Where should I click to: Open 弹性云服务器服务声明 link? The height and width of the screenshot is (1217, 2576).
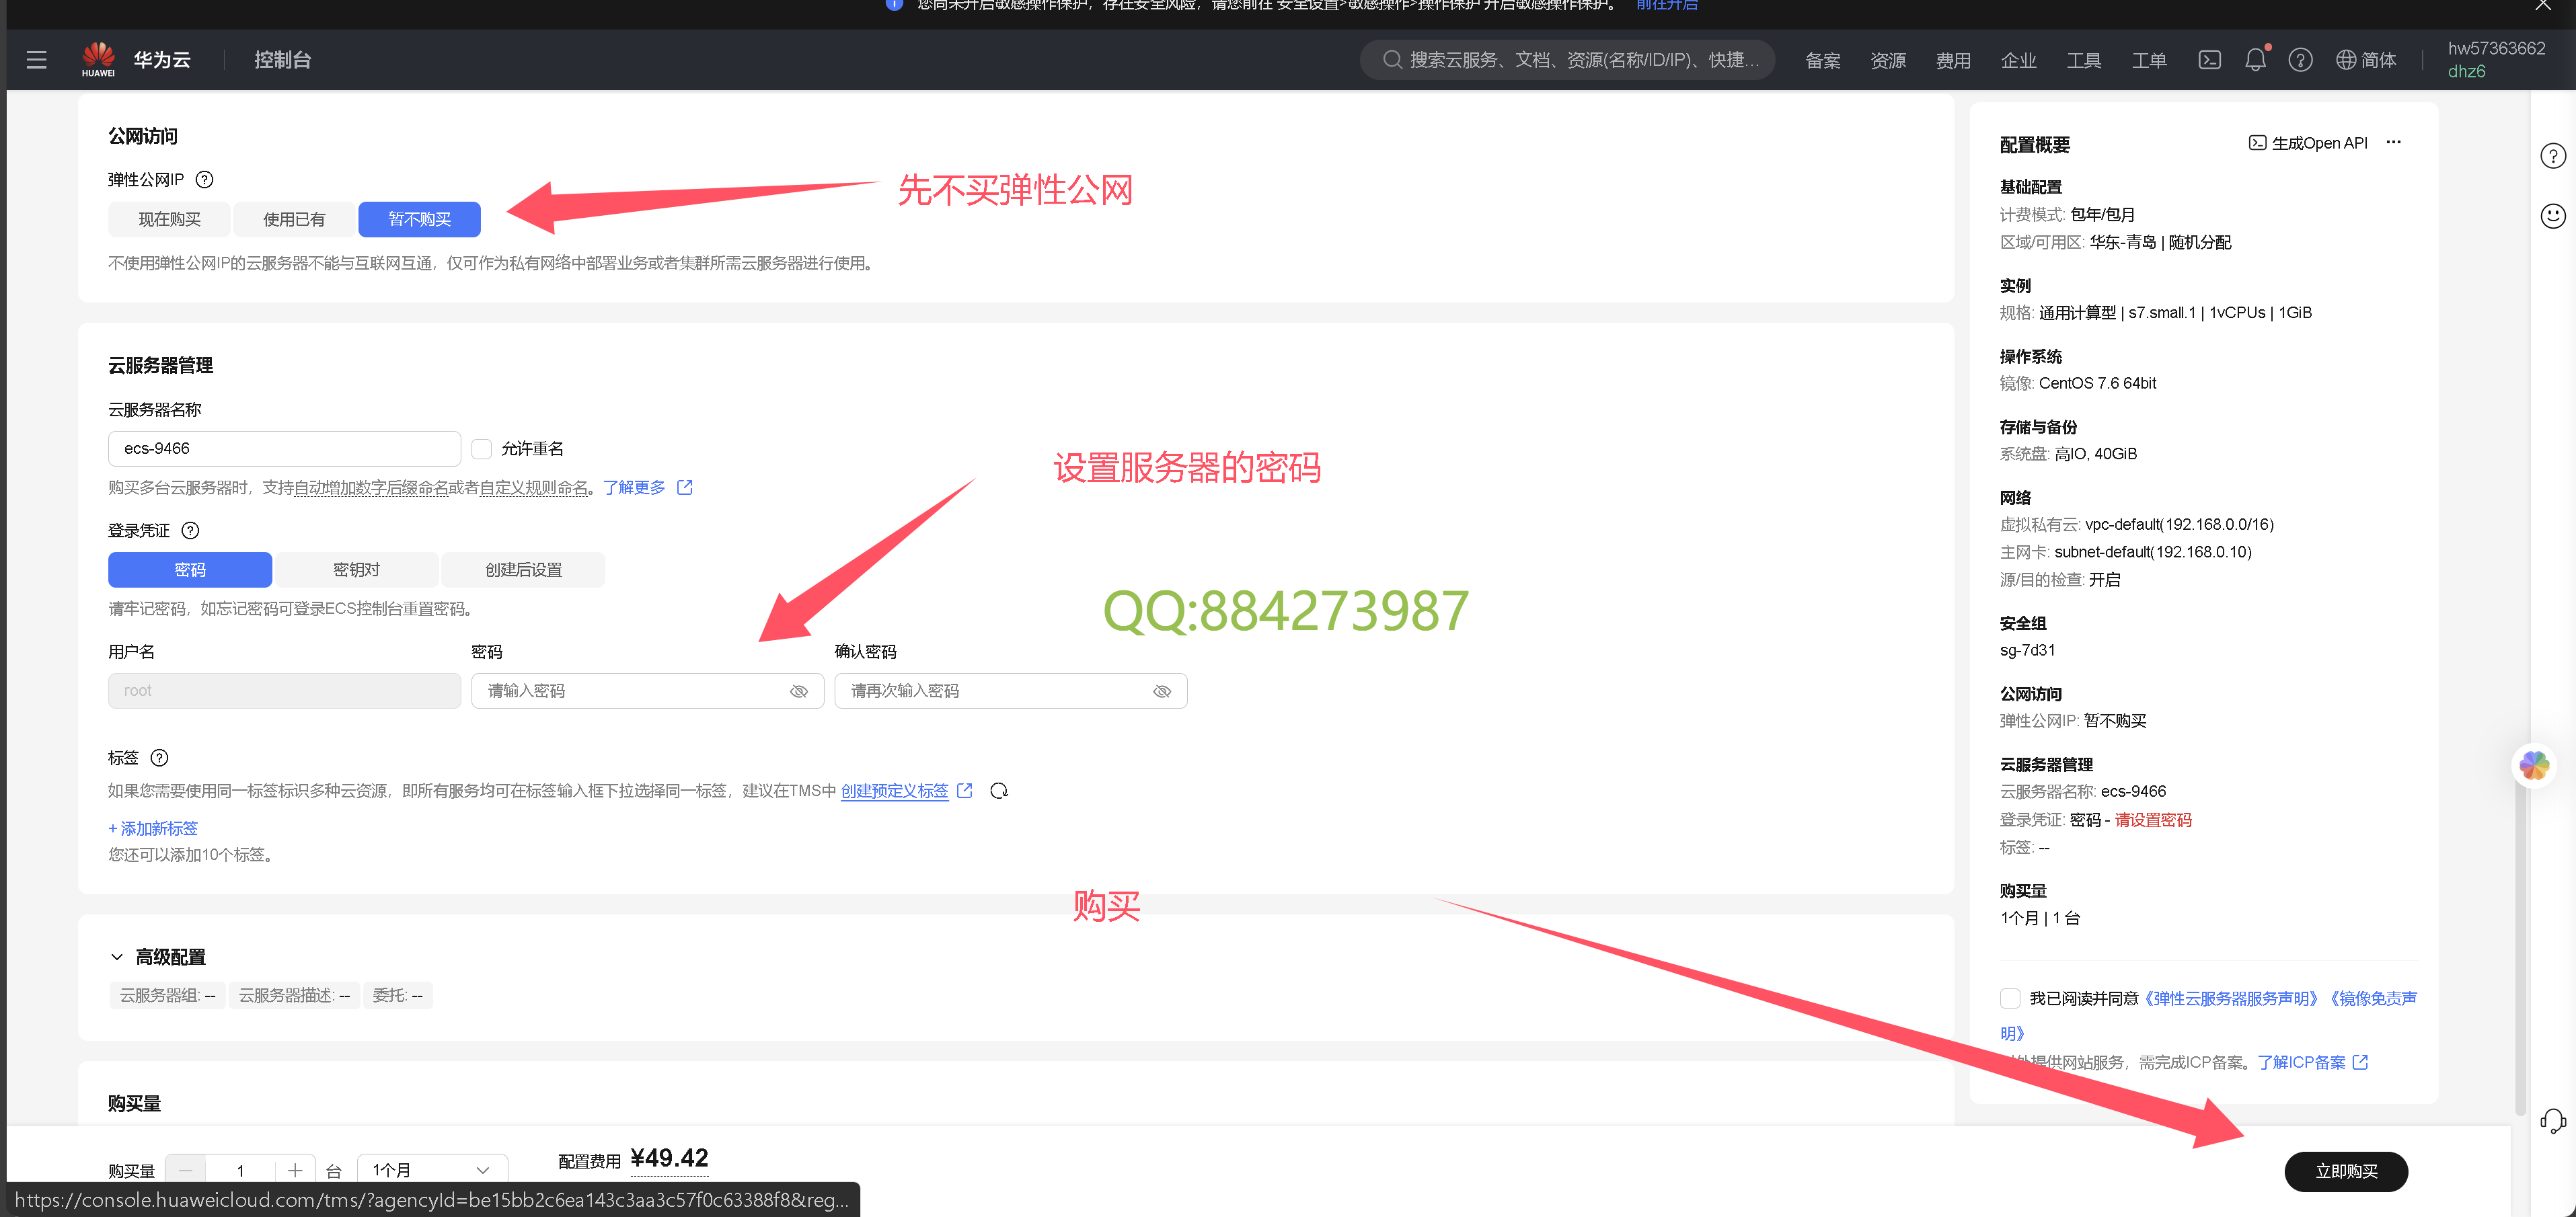pos(2232,998)
